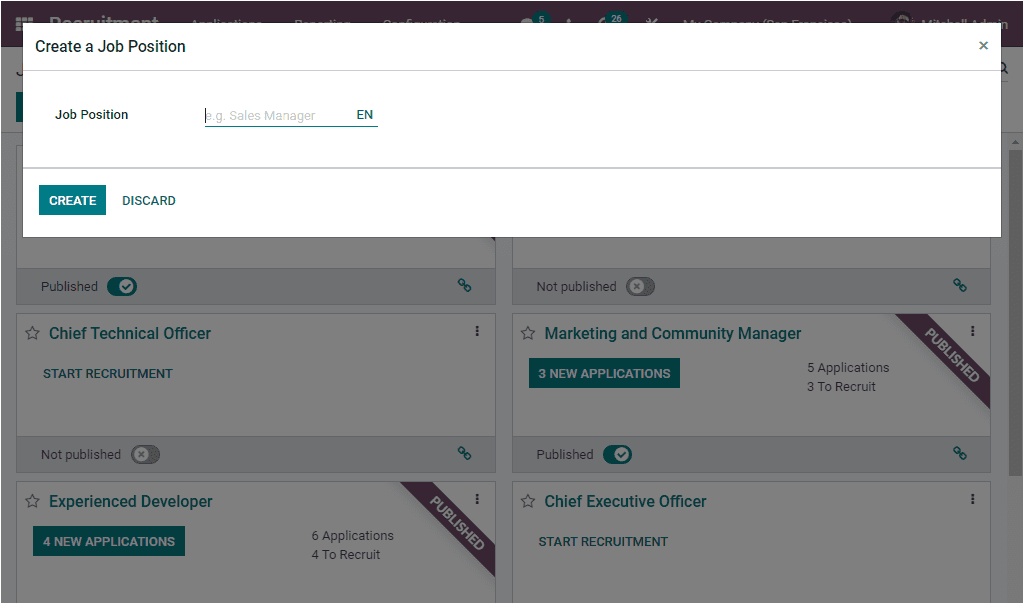This screenshot has width=1024, height=604.
Task: Open the Reporting menu
Action: point(322,22)
